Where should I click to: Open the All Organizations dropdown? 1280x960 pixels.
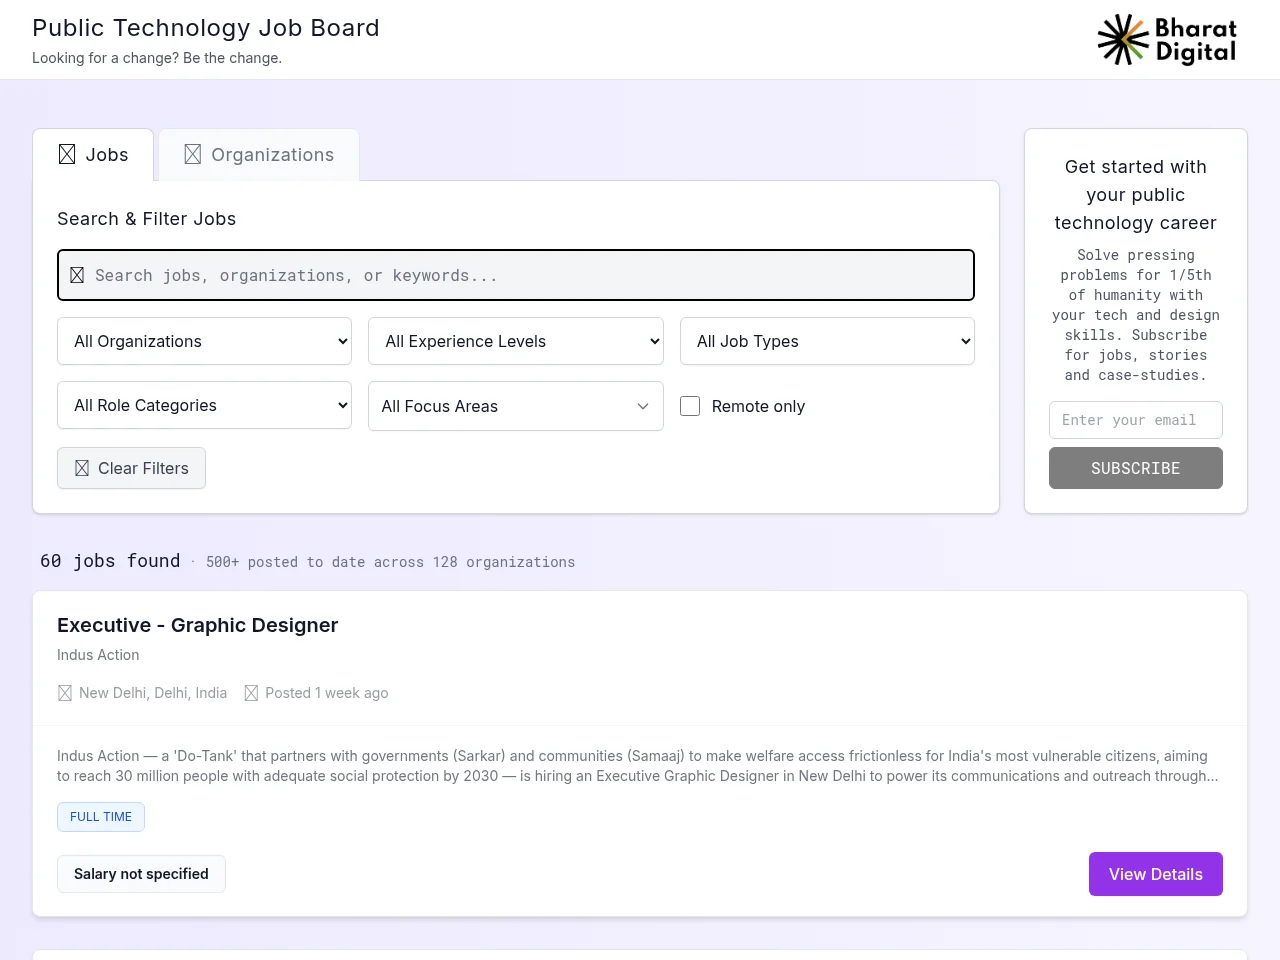tap(205, 341)
